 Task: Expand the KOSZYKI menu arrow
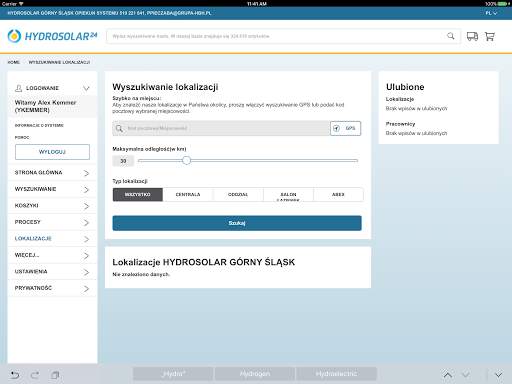(86, 206)
